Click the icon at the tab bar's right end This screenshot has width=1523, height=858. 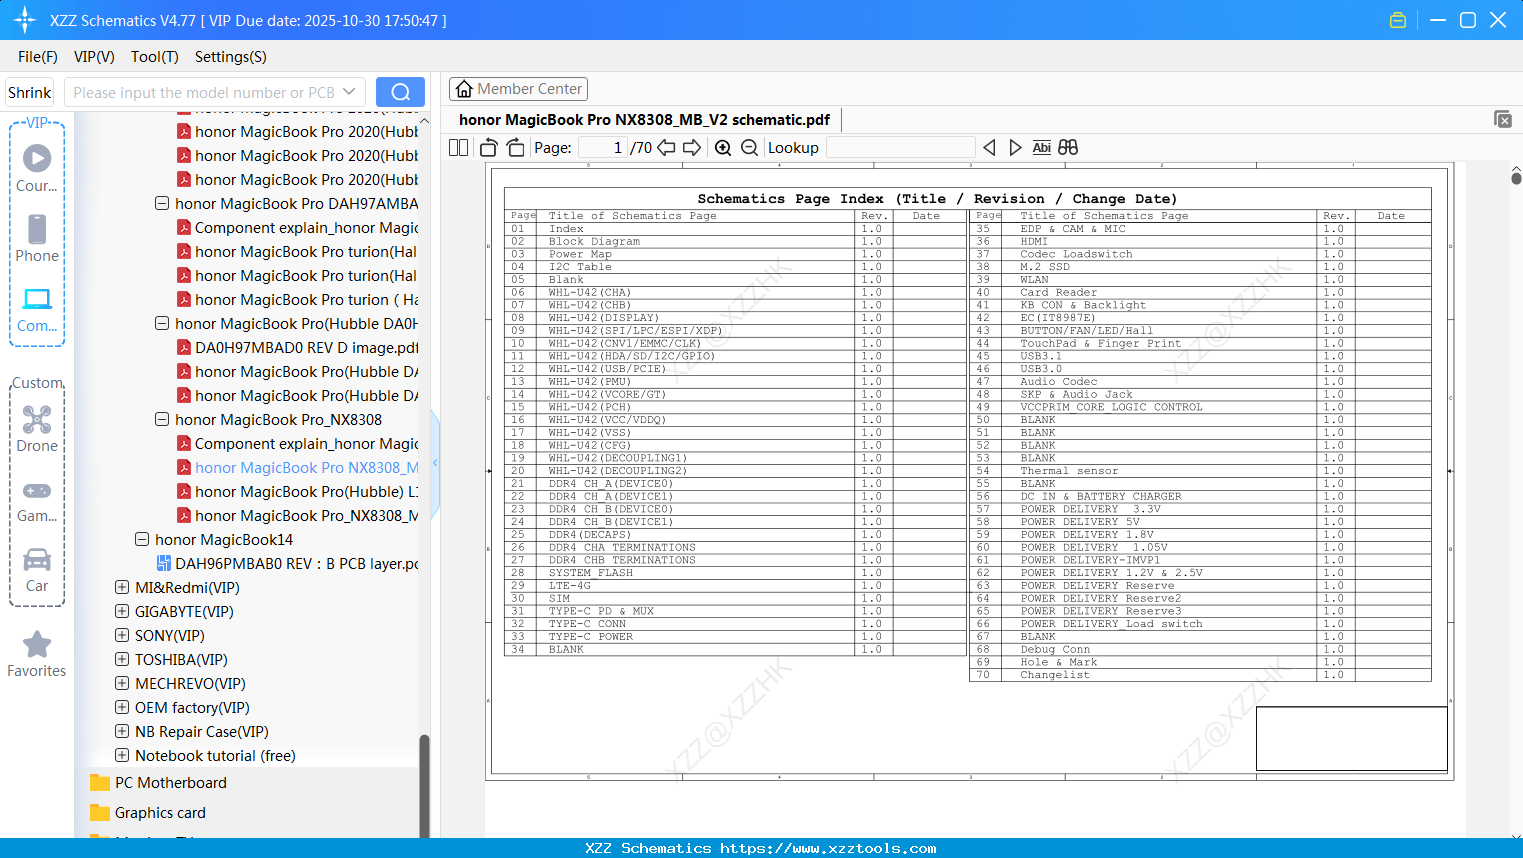coord(1503,119)
